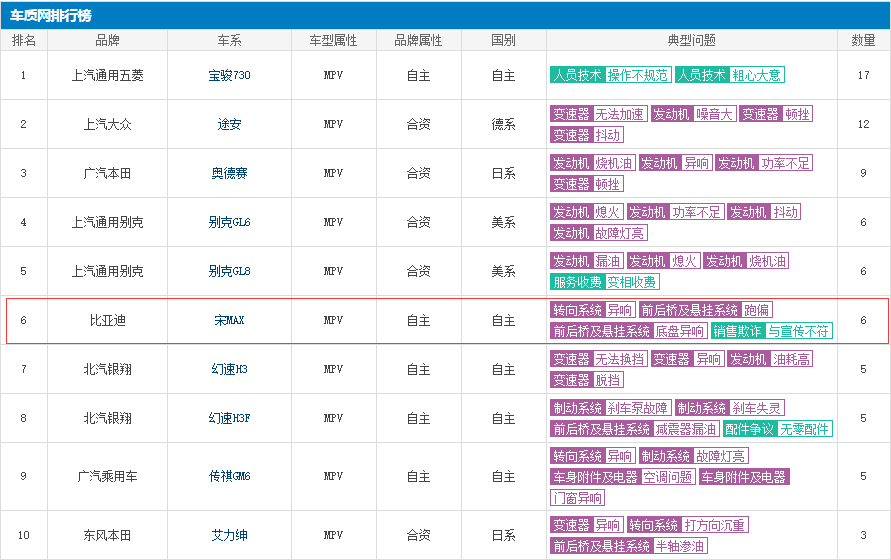891x560 pixels.
Task: Click the 典型问题 column header
Action: point(692,40)
